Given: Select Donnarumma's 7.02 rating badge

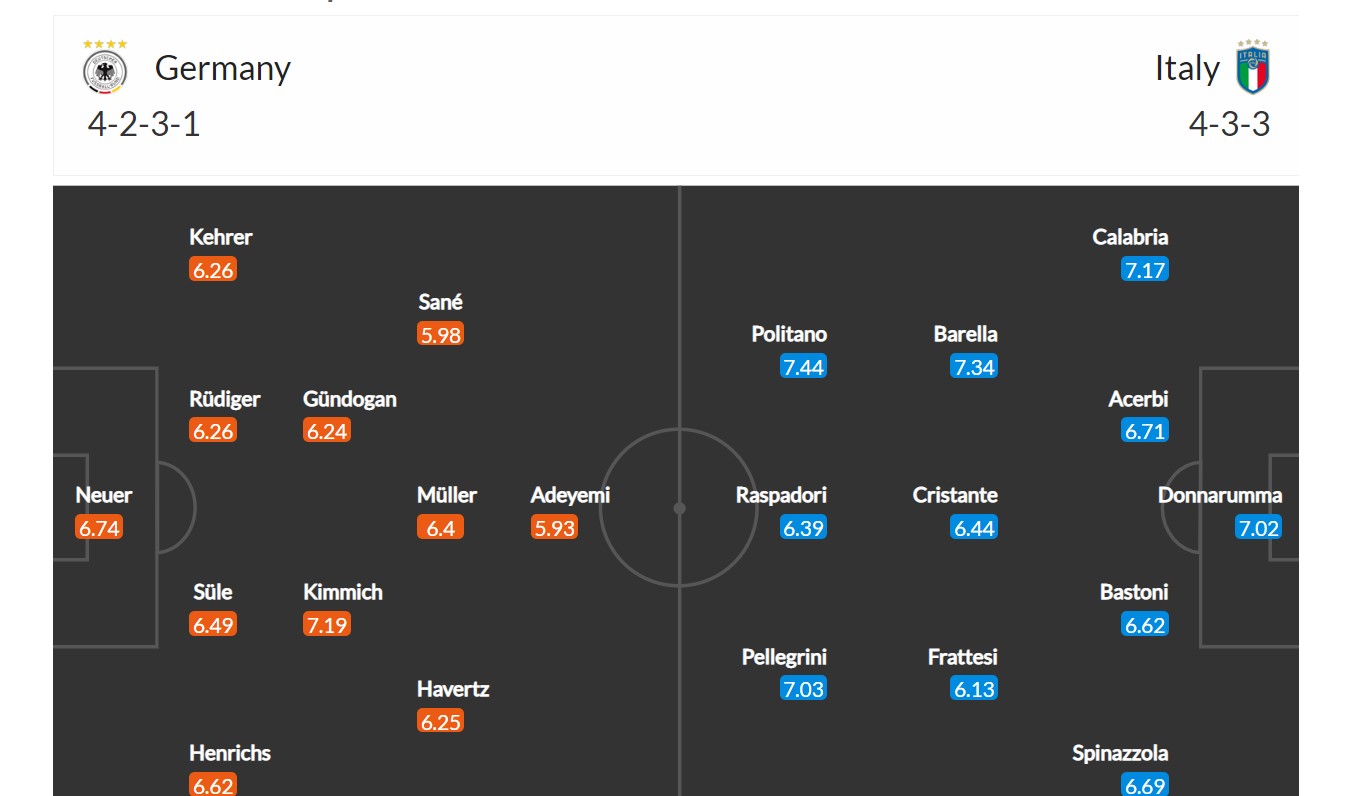Looking at the screenshot, I should pyautogui.click(x=1258, y=528).
